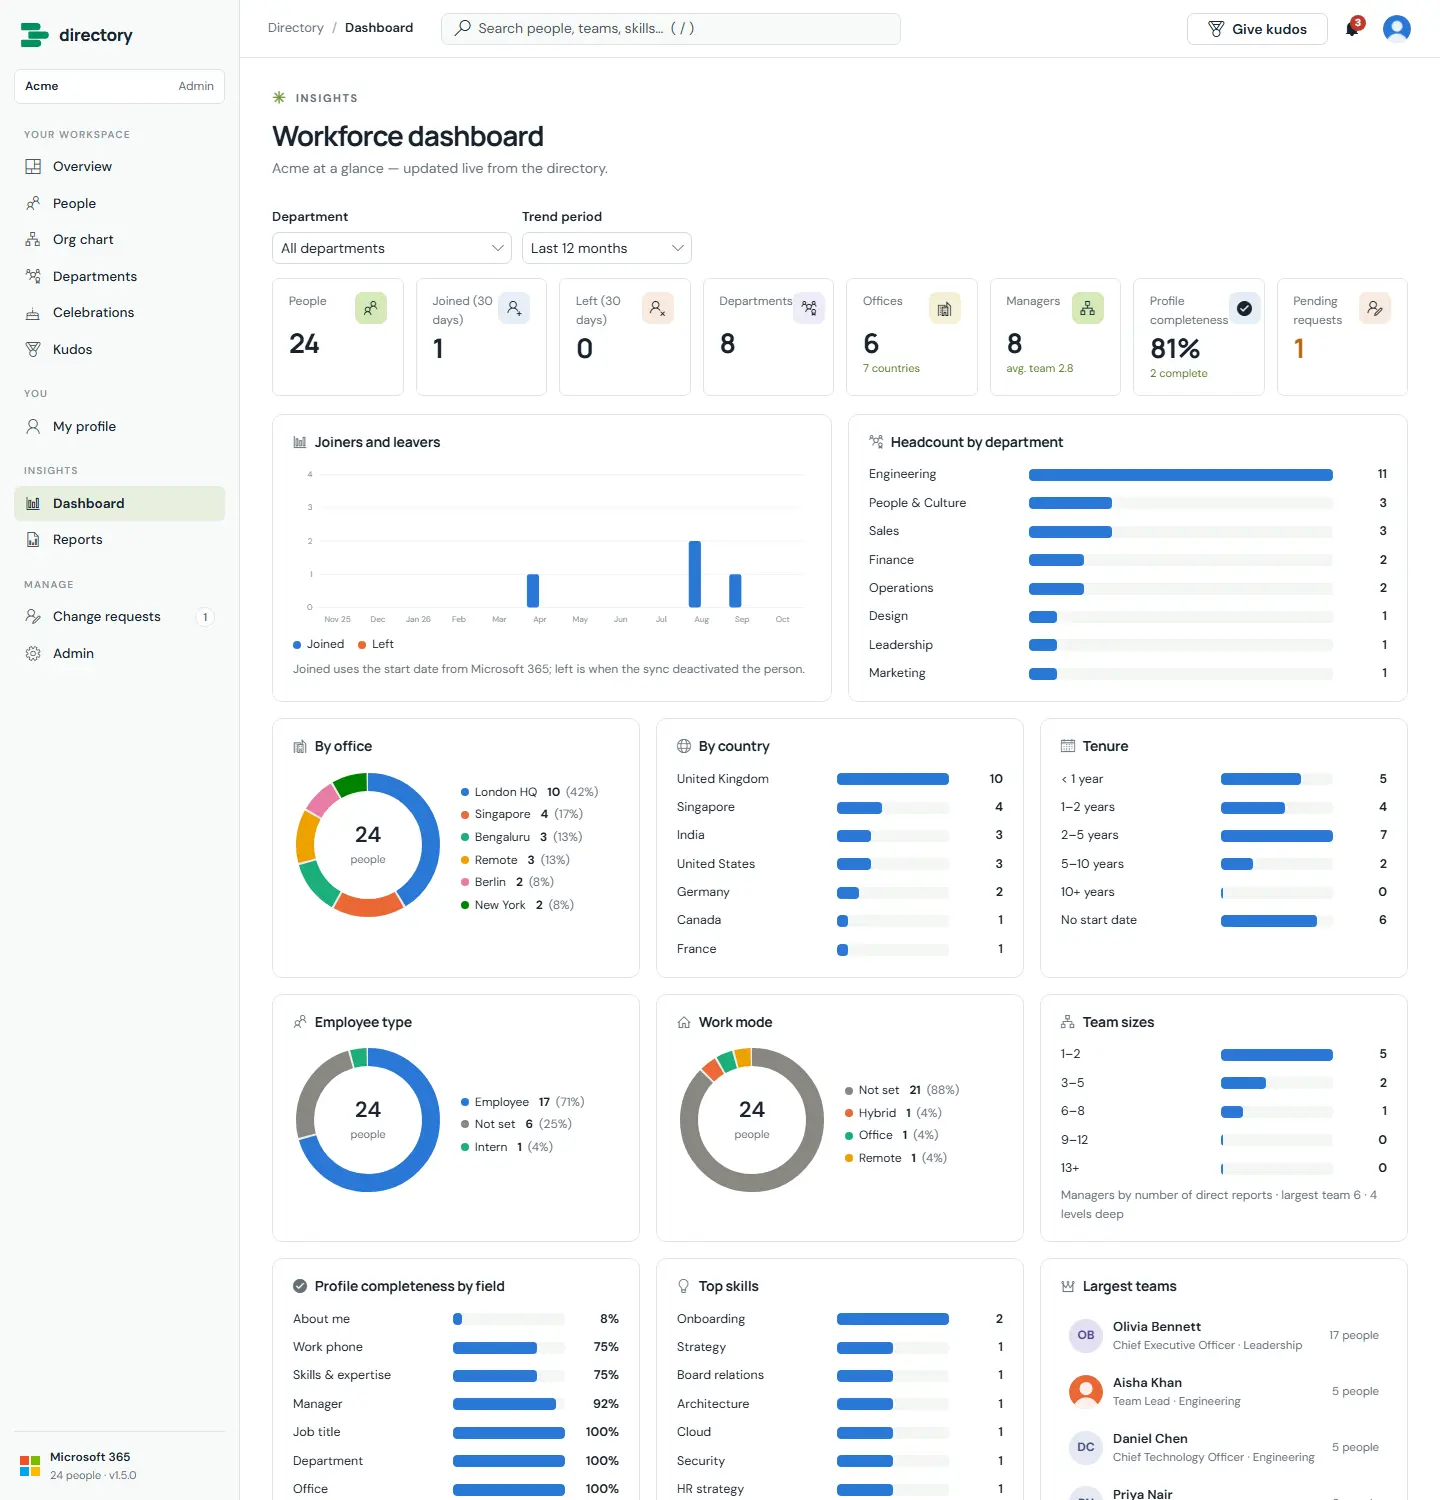Open Olivia Bennett's team entry
This screenshot has height=1500, width=1440.
pyautogui.click(x=1224, y=1335)
